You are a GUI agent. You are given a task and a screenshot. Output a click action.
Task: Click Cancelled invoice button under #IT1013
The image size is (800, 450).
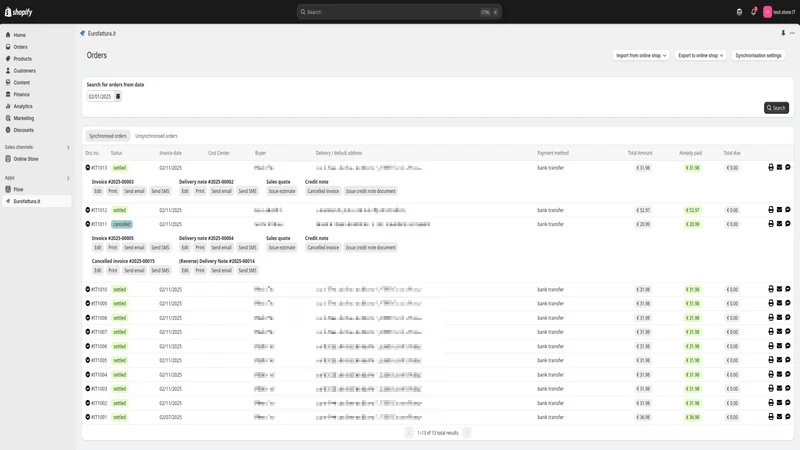[323, 191]
